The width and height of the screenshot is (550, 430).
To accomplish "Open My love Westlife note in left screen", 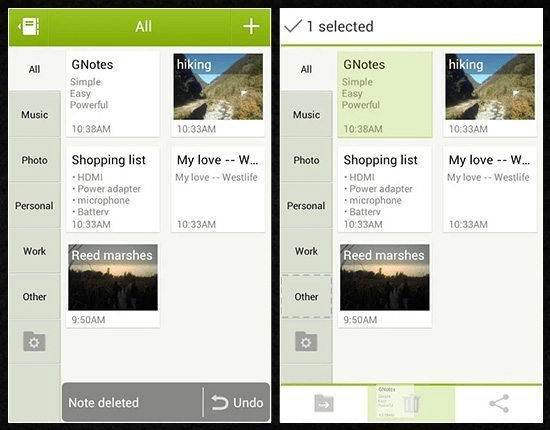I will tap(218, 190).
